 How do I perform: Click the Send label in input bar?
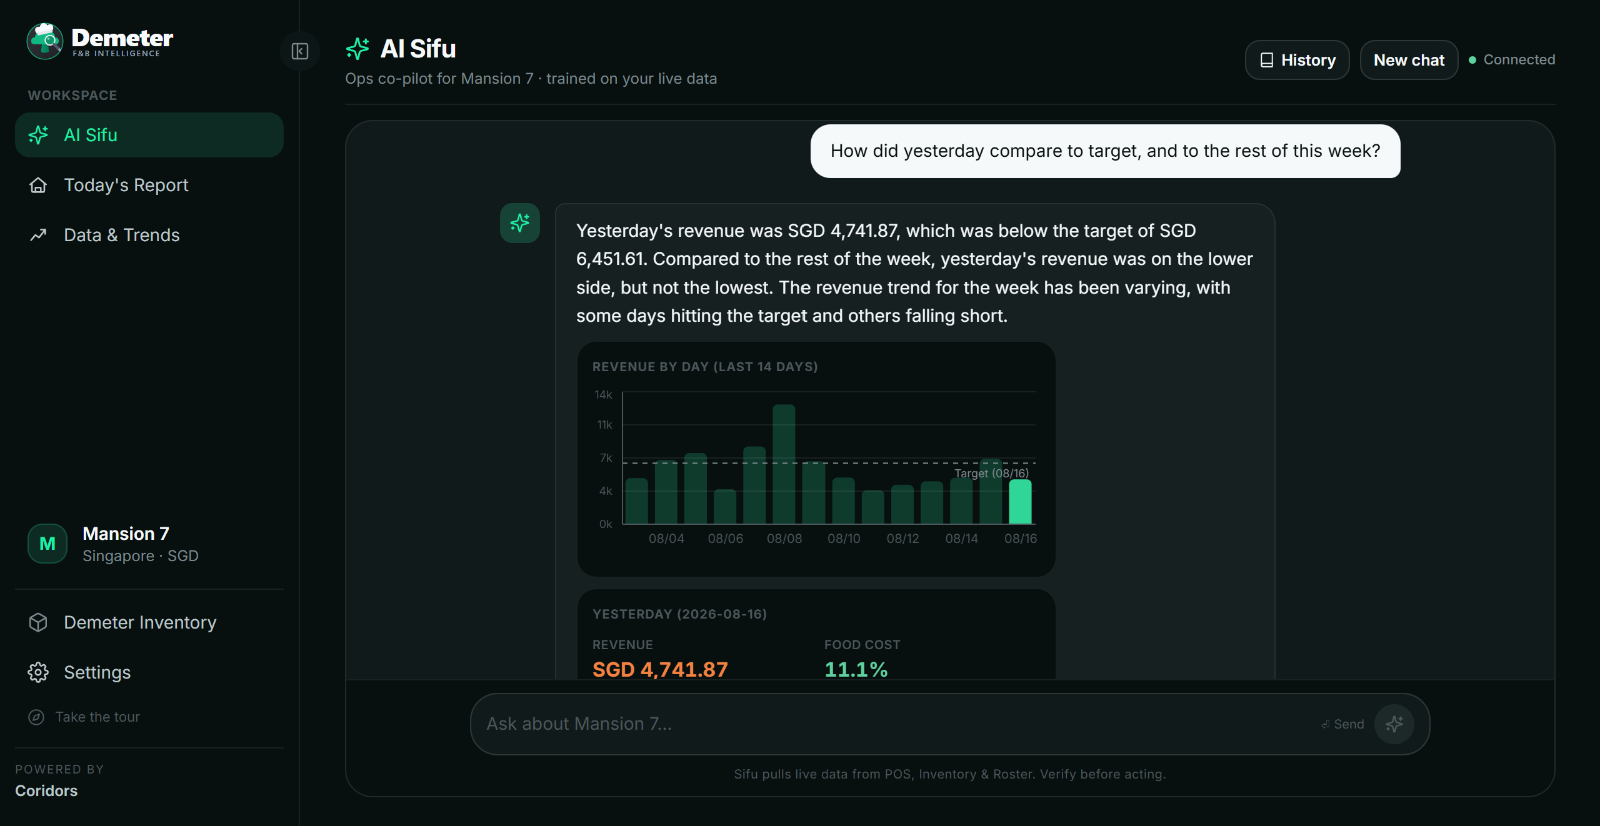point(1348,724)
